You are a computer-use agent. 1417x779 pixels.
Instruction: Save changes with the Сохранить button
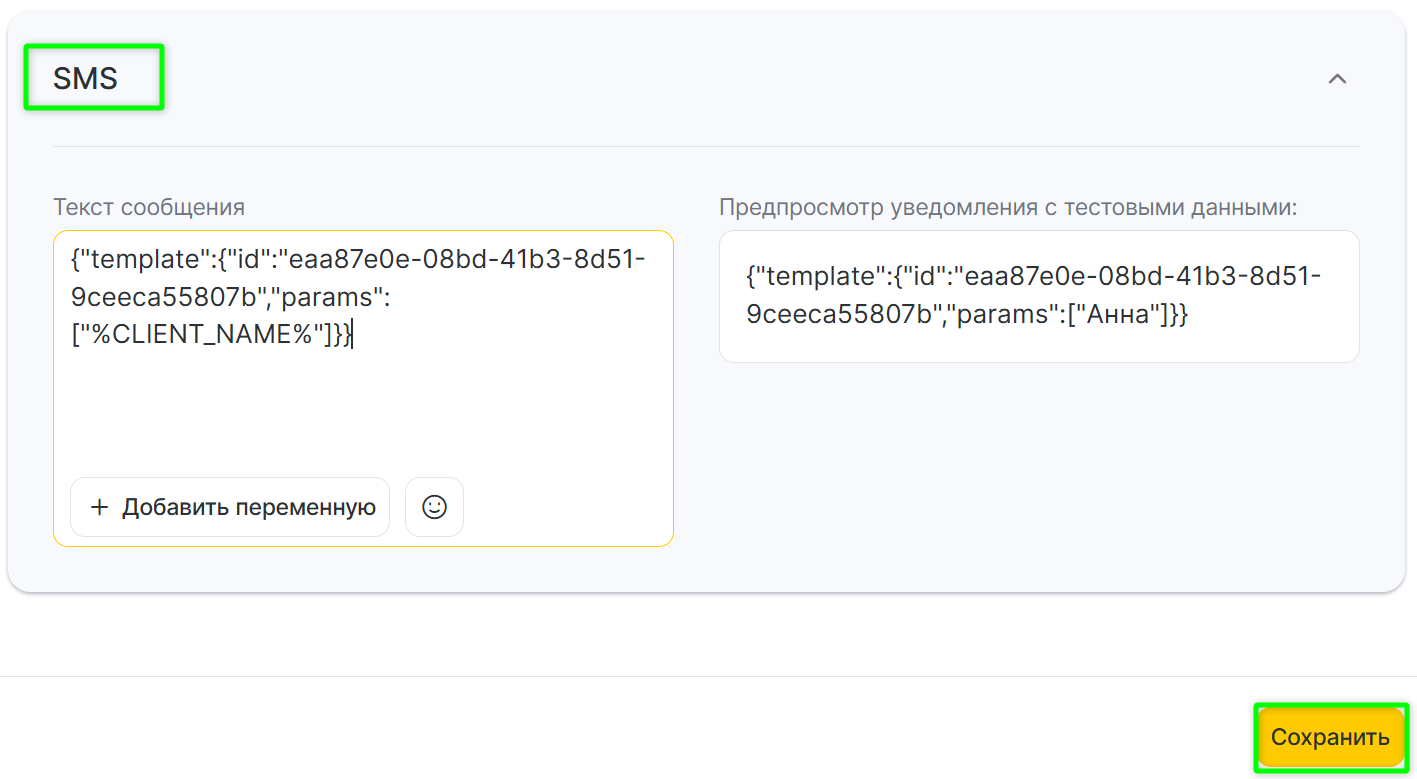(x=1330, y=738)
